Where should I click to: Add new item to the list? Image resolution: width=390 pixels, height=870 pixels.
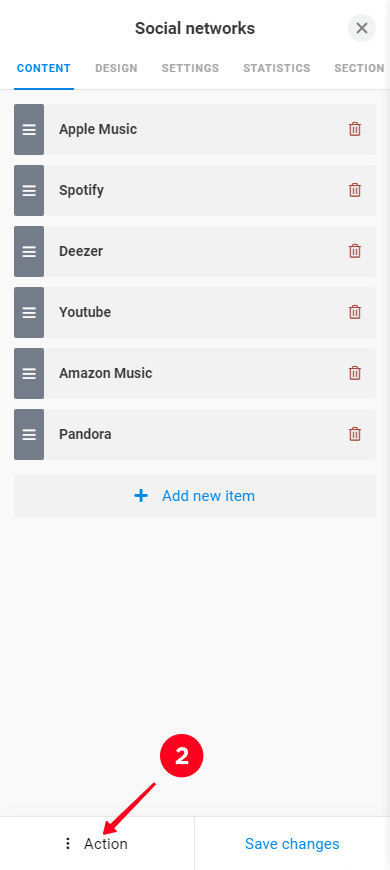coord(195,495)
